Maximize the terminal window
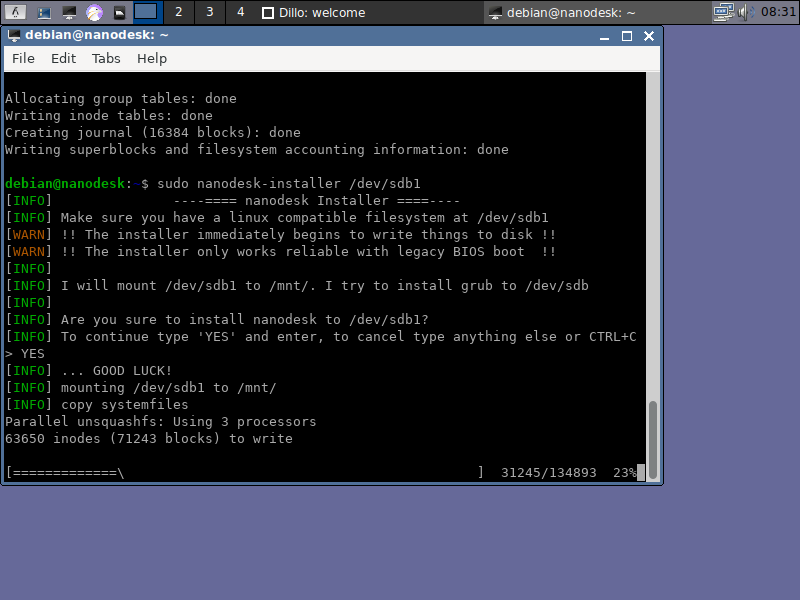 (x=627, y=36)
